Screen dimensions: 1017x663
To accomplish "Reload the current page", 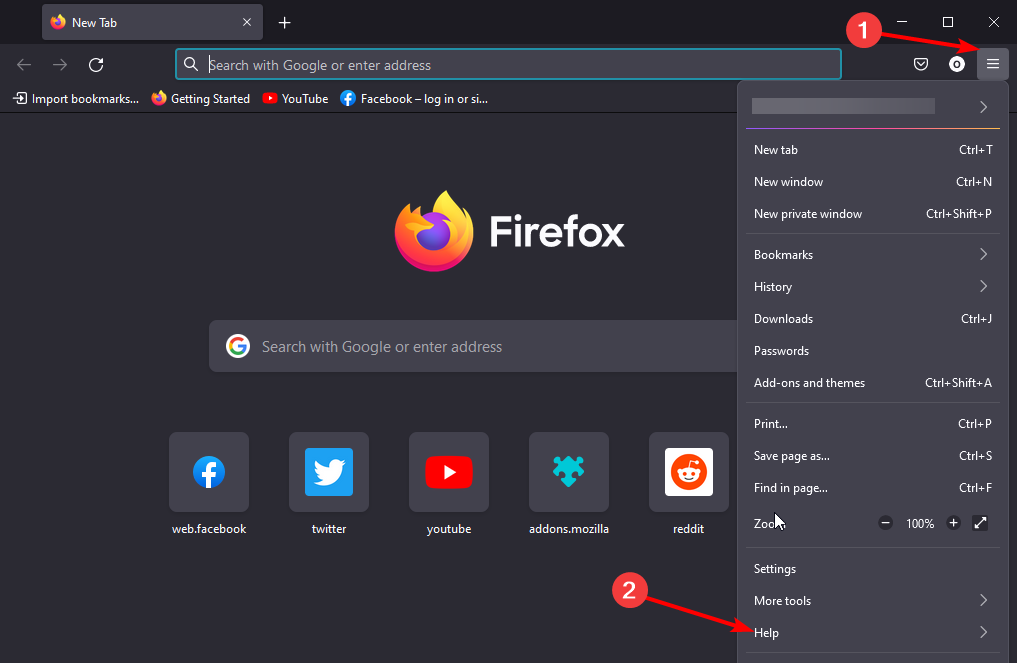I will click(x=96, y=65).
